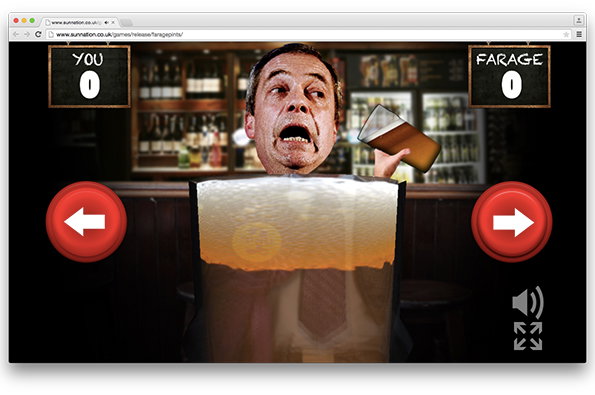595x395 pixels.
Task: Open the Chrome hamburger menu
Action: (579, 34)
